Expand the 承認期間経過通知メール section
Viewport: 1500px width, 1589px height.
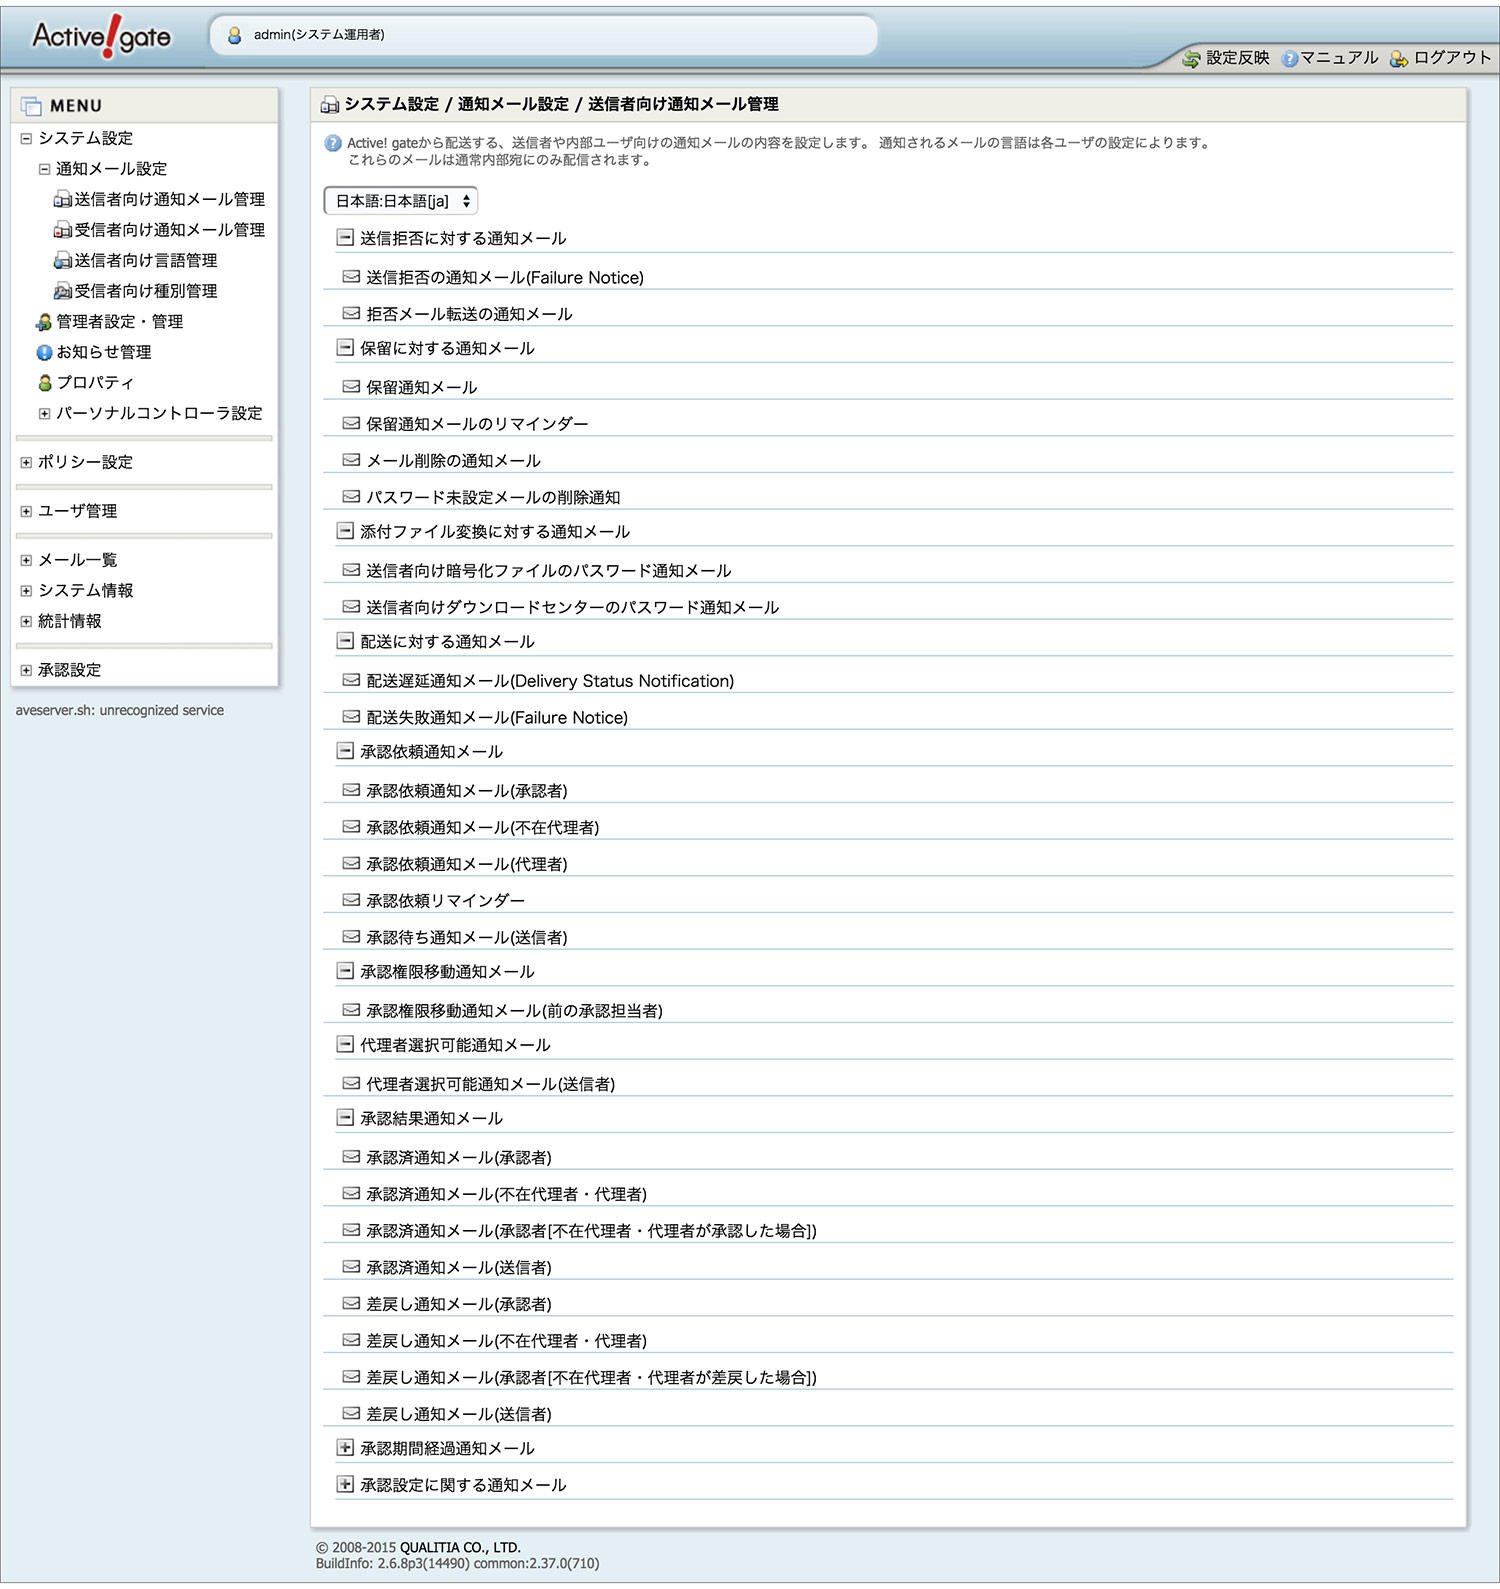point(345,1447)
